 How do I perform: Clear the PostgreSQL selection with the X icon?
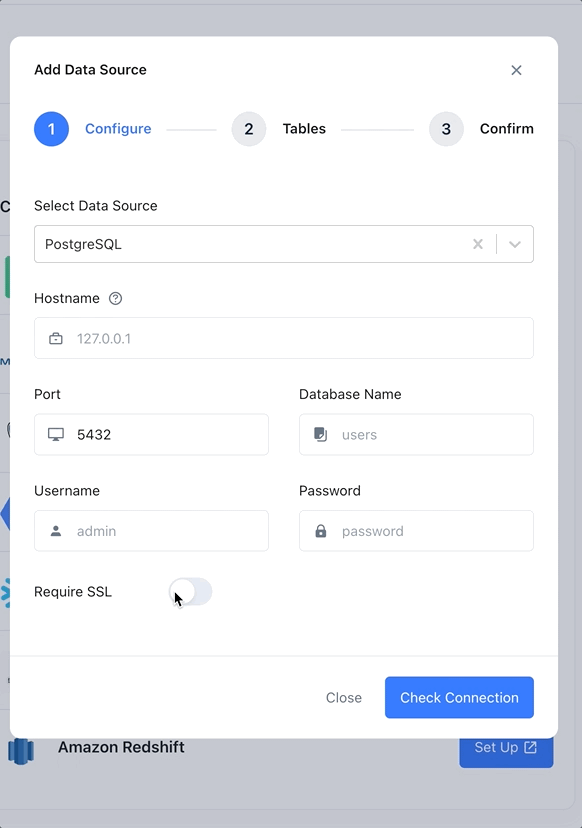pyautogui.click(x=477, y=244)
